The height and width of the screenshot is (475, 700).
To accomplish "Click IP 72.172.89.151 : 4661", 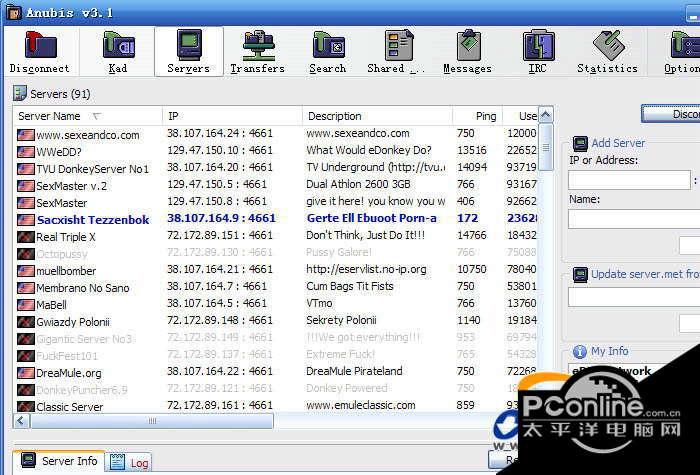I will pyautogui.click(x=220, y=235).
